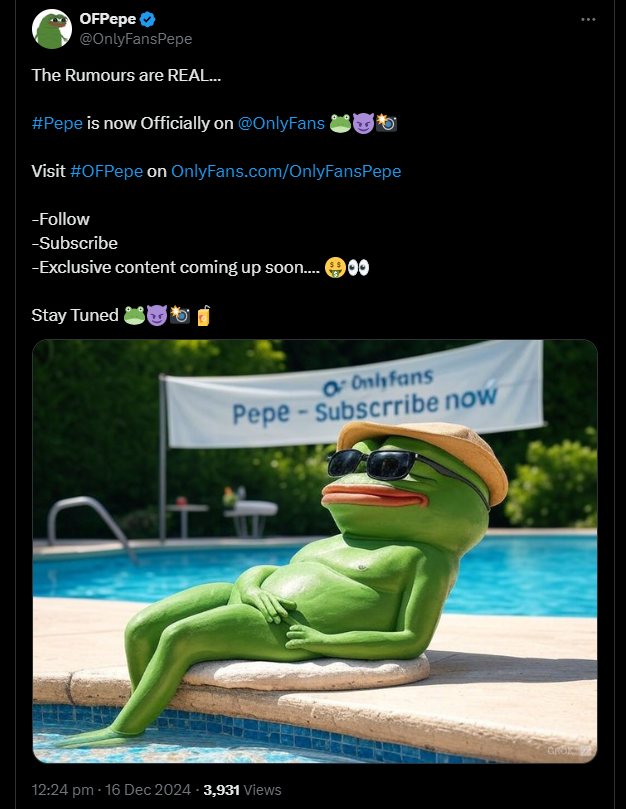Click OFPepe's blue verified badge
626x809 pixels.
point(147,17)
